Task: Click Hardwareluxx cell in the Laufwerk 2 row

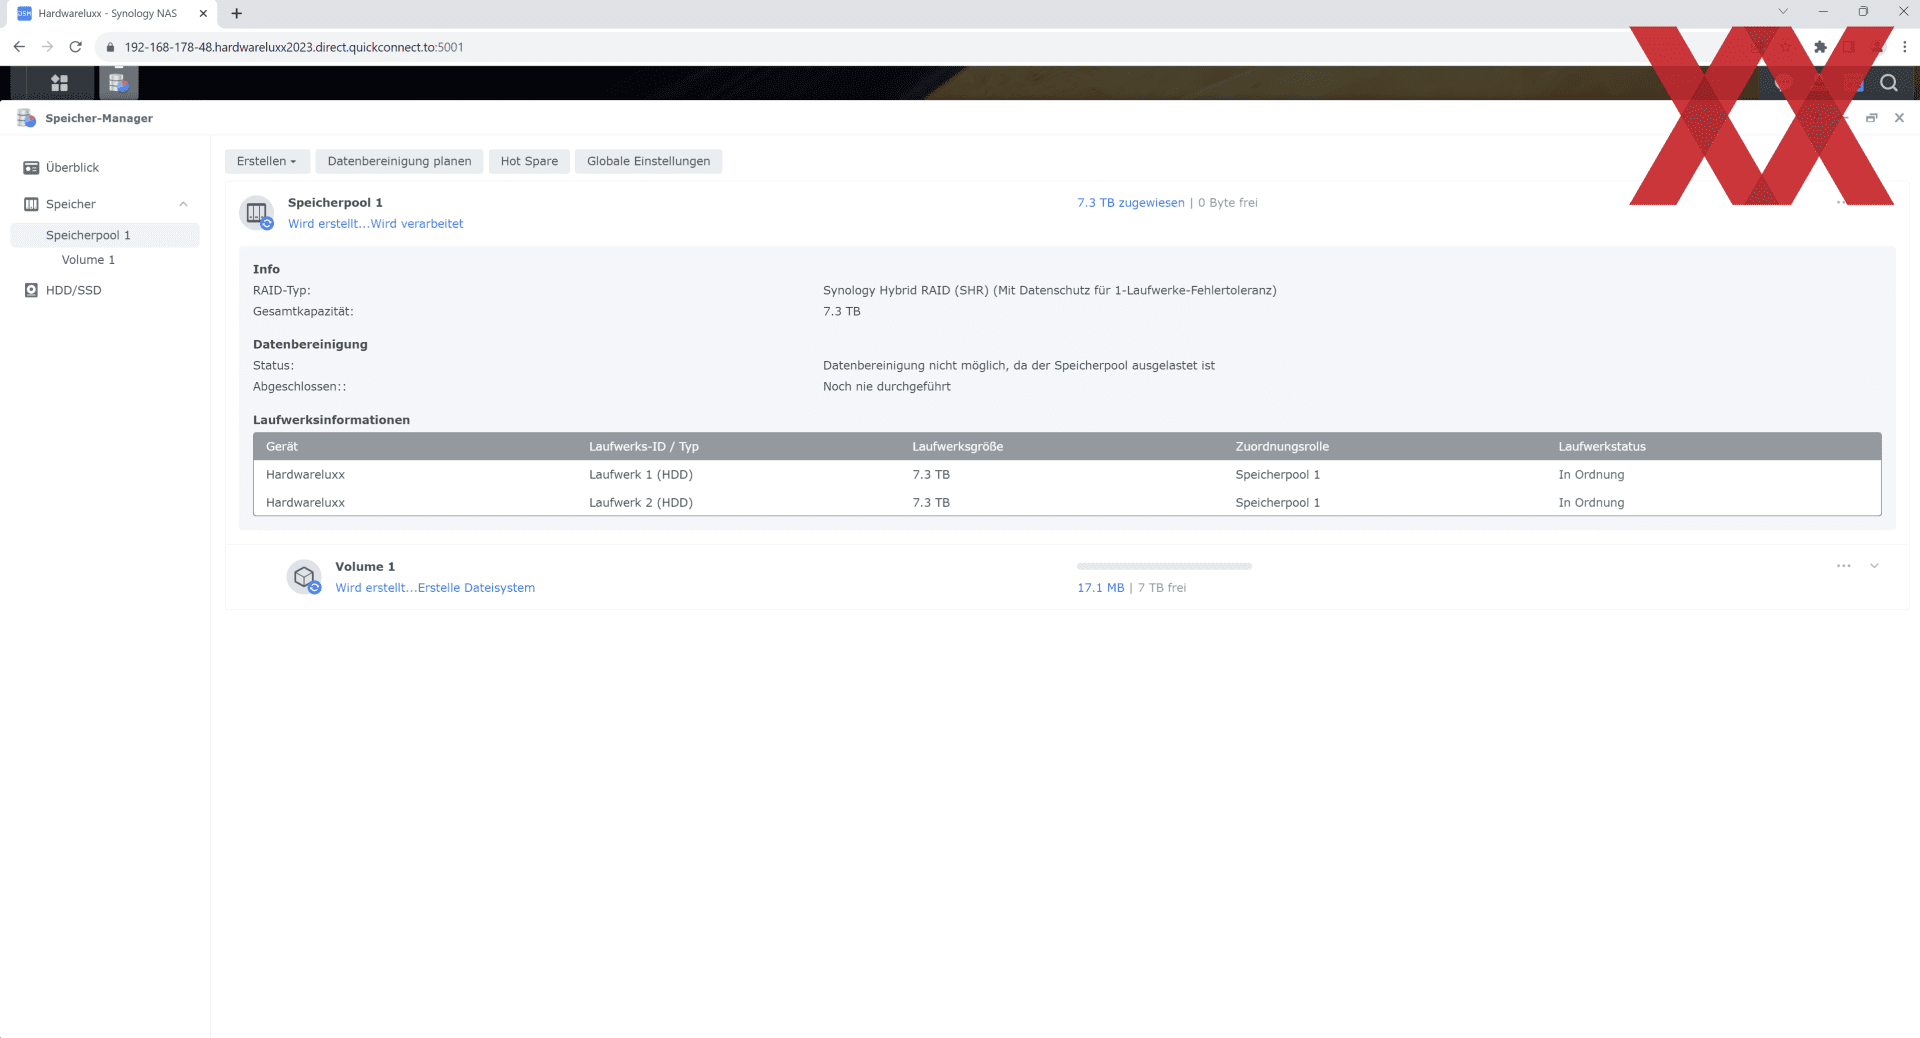Action: click(x=305, y=503)
